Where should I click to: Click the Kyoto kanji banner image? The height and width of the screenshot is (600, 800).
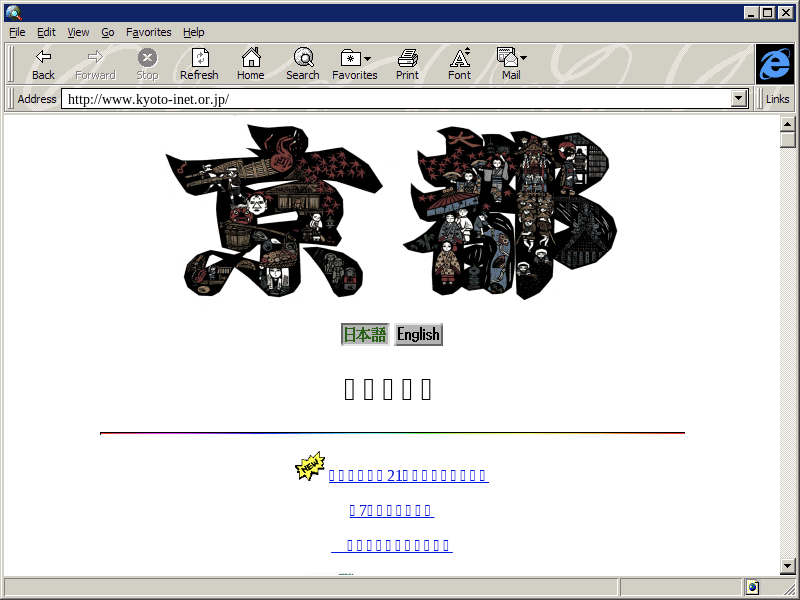click(x=390, y=212)
